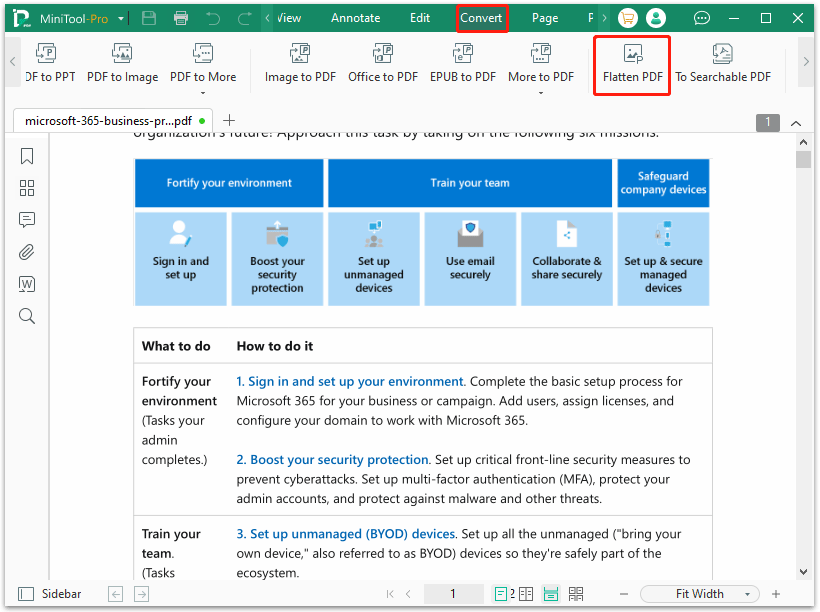Open link 'Sign in and set up your environment'
This screenshot has height=612, width=820.
click(350, 381)
